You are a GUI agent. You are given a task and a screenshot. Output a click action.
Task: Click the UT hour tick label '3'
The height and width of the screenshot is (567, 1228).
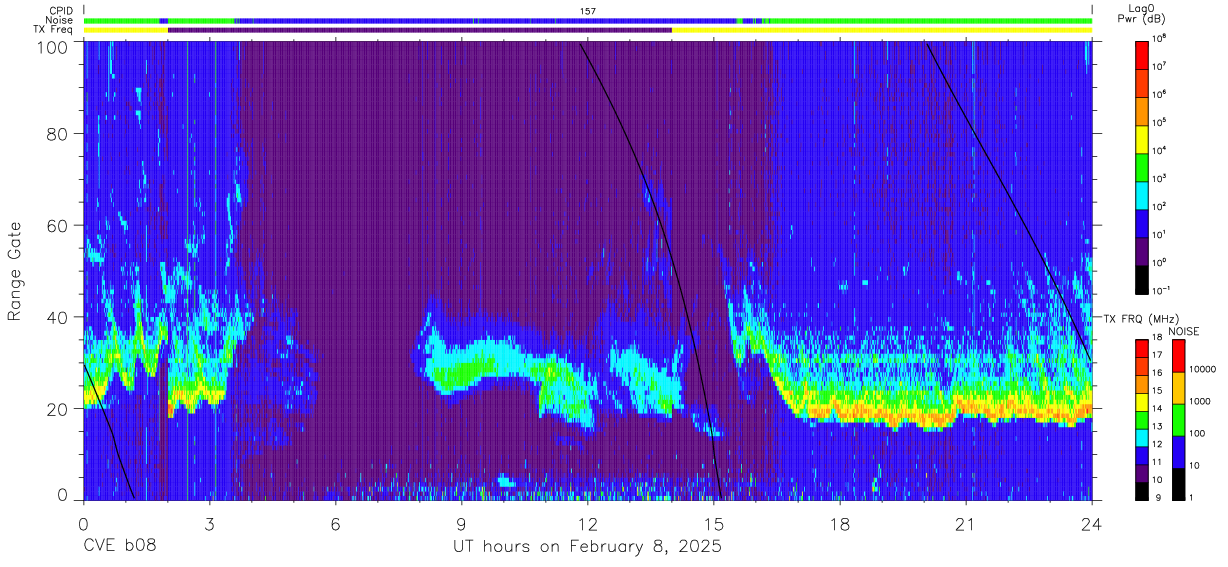[210, 524]
